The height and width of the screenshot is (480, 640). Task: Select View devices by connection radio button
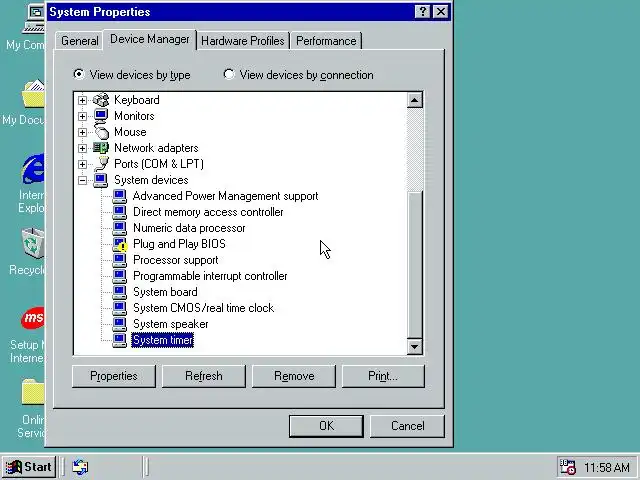(229, 74)
